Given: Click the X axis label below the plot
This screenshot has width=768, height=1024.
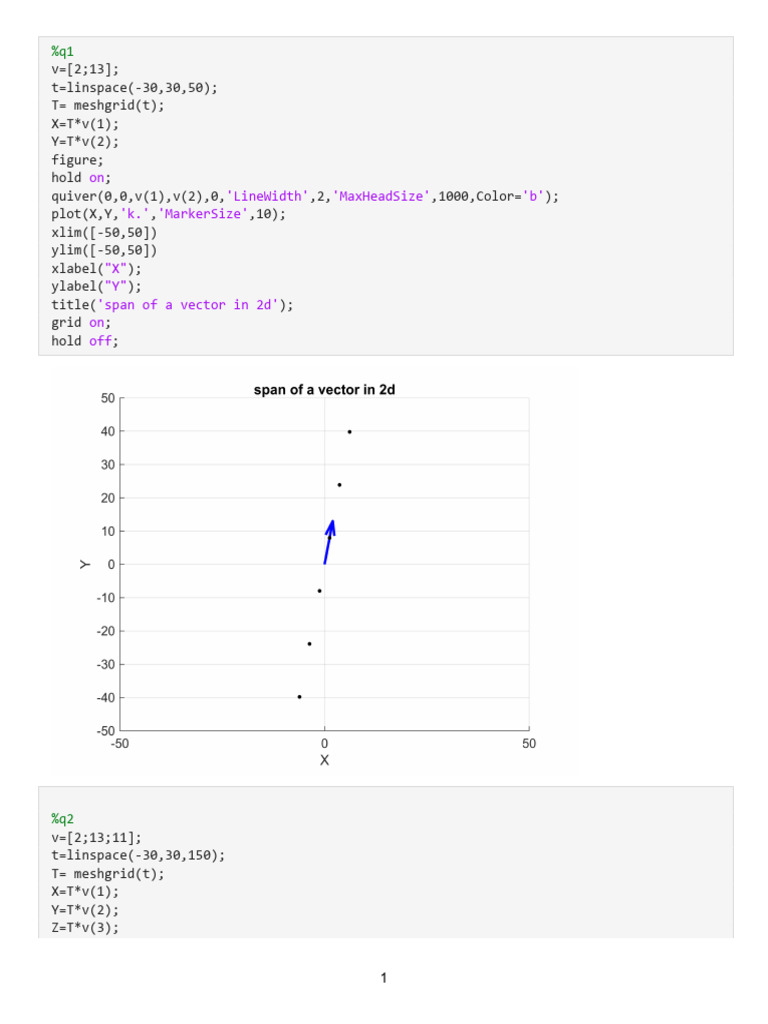Looking at the screenshot, I should pos(324,761).
